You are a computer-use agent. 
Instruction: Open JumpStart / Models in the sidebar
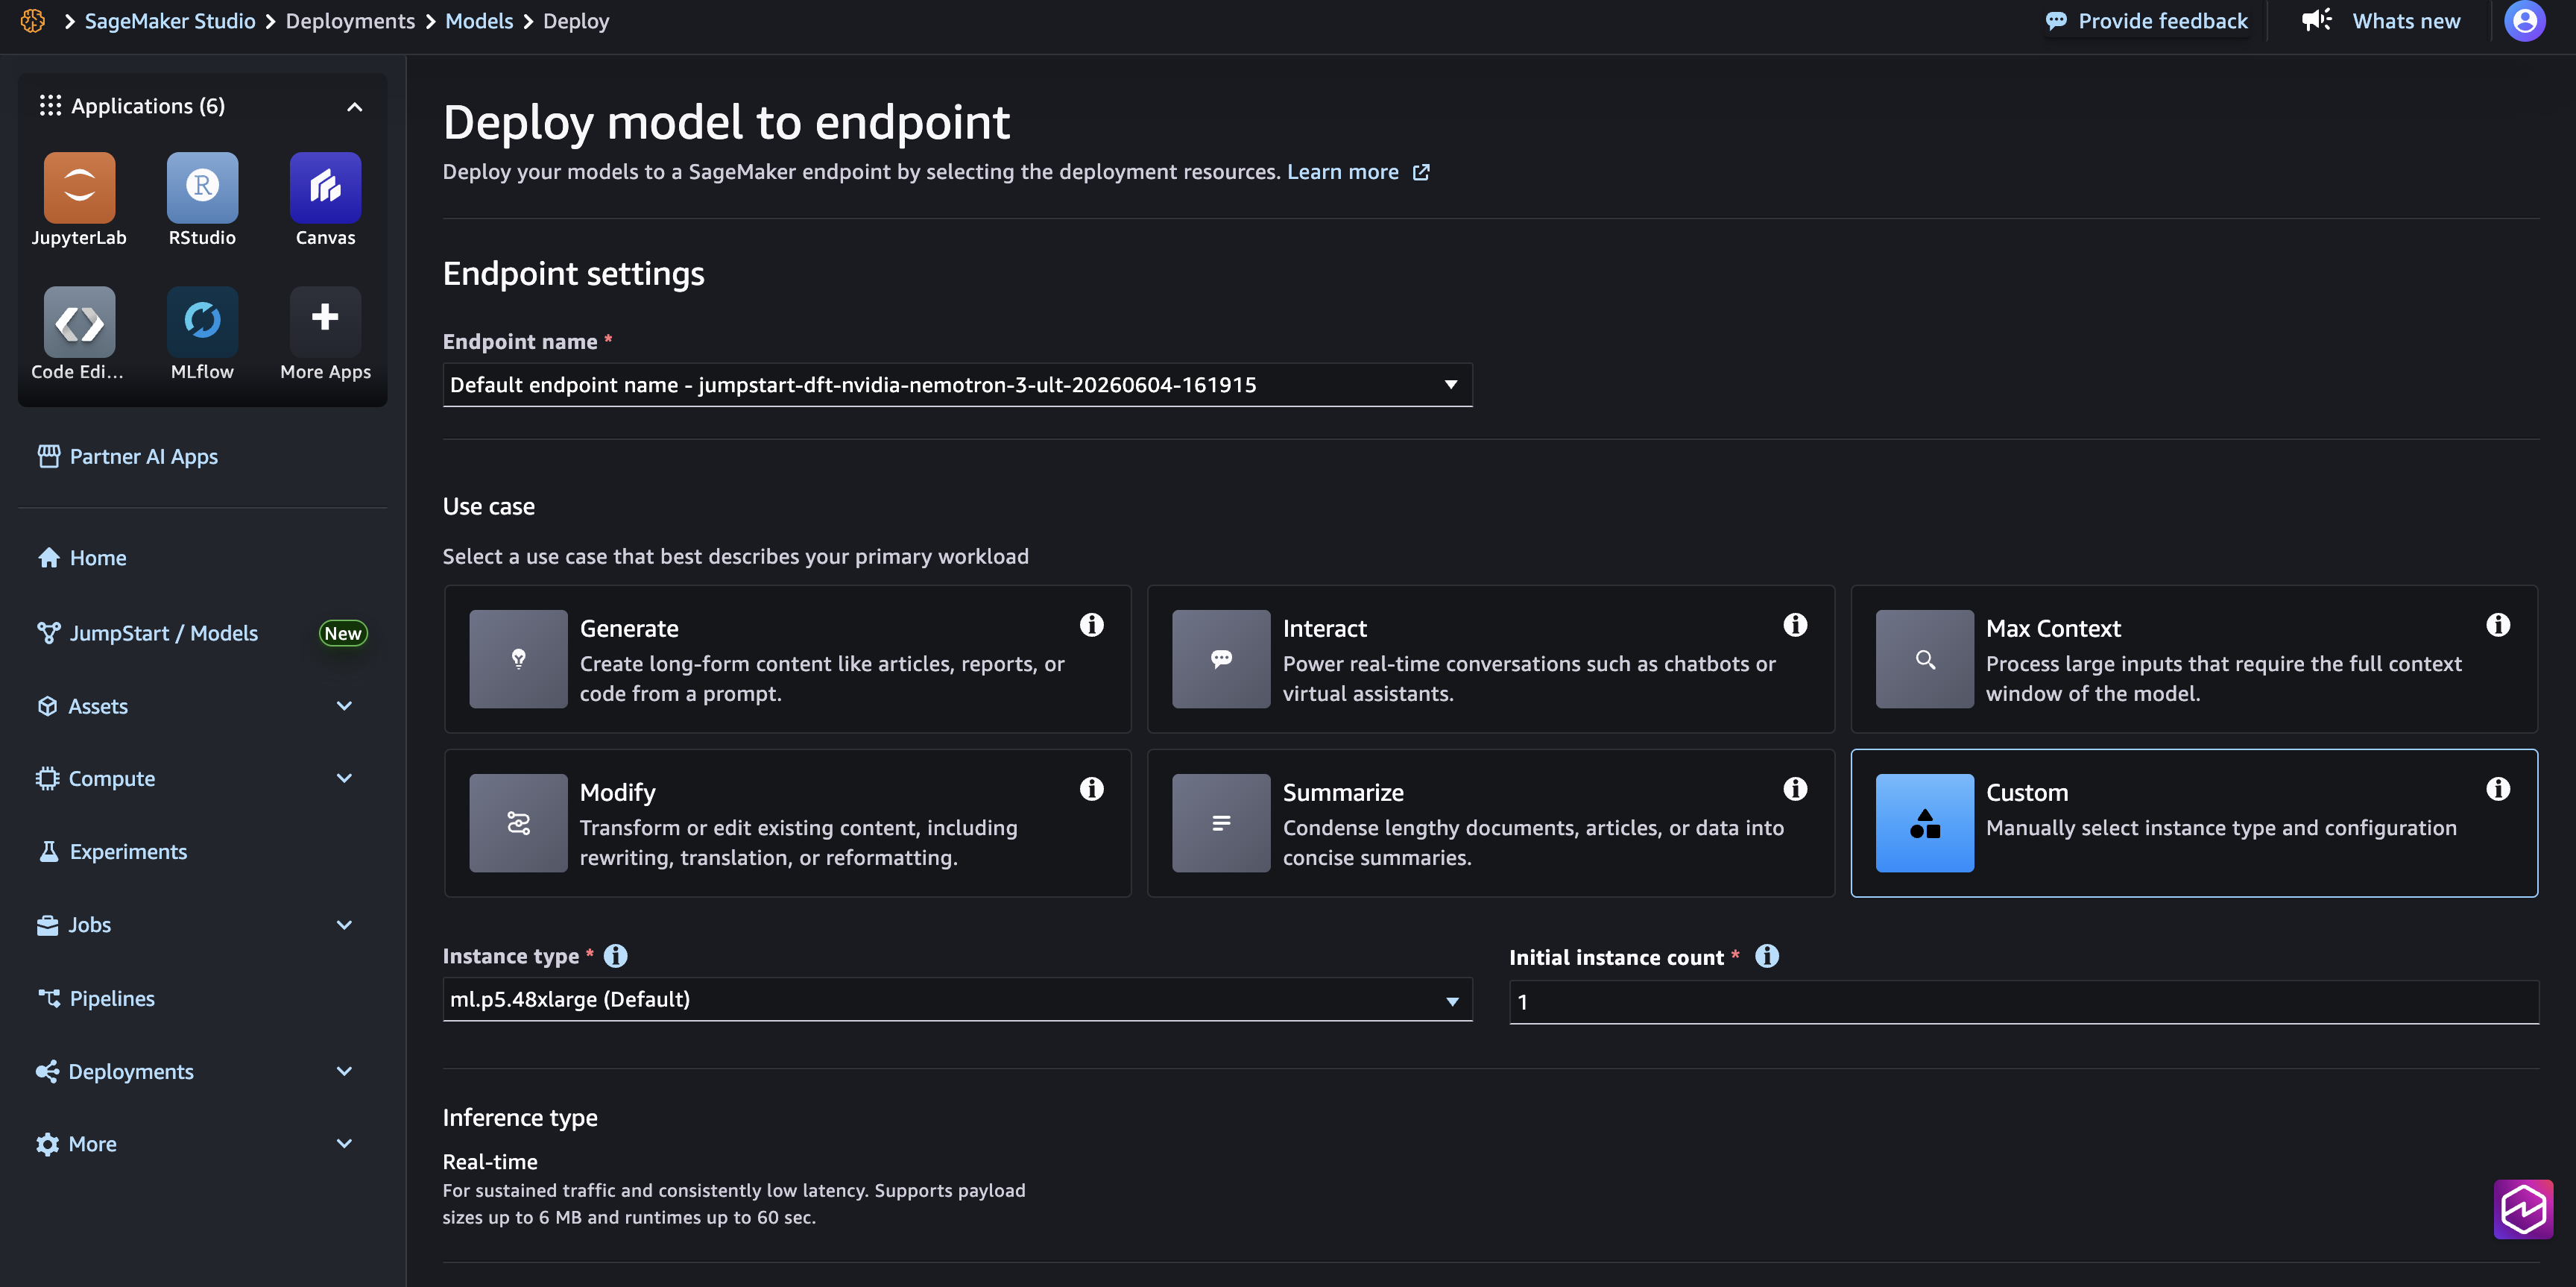click(x=148, y=633)
